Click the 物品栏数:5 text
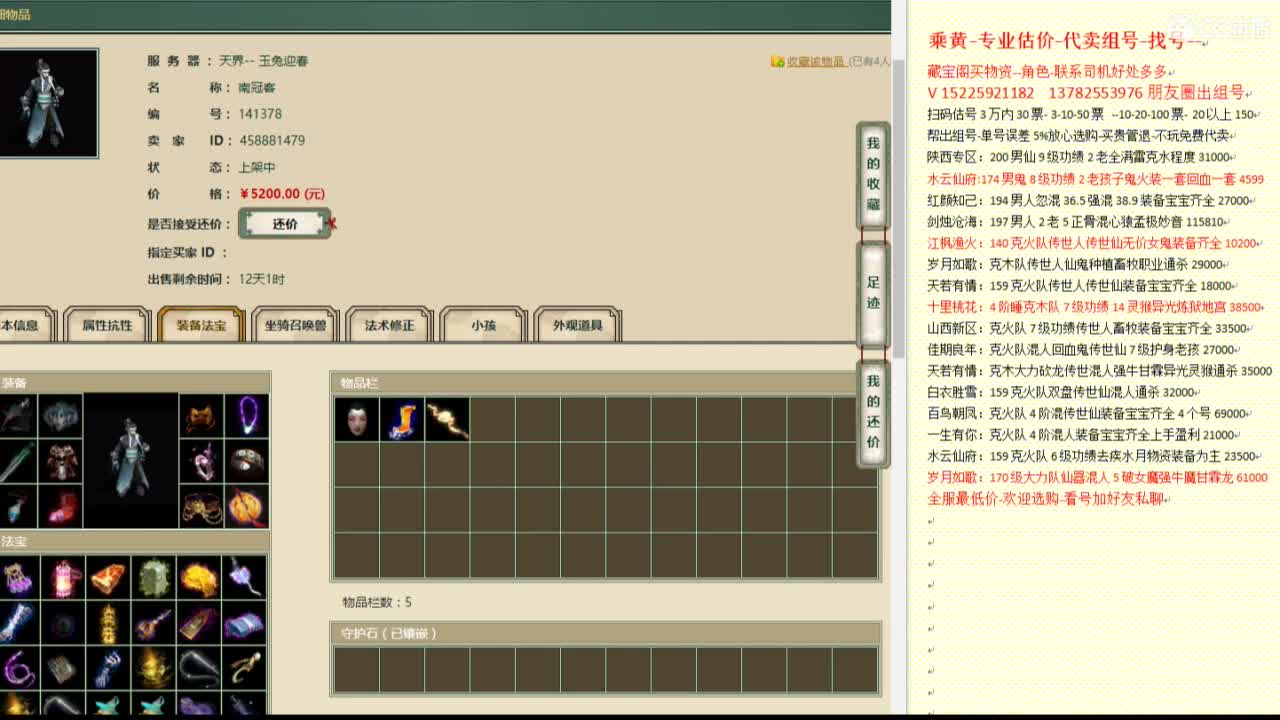1280x720 pixels. pos(377,602)
